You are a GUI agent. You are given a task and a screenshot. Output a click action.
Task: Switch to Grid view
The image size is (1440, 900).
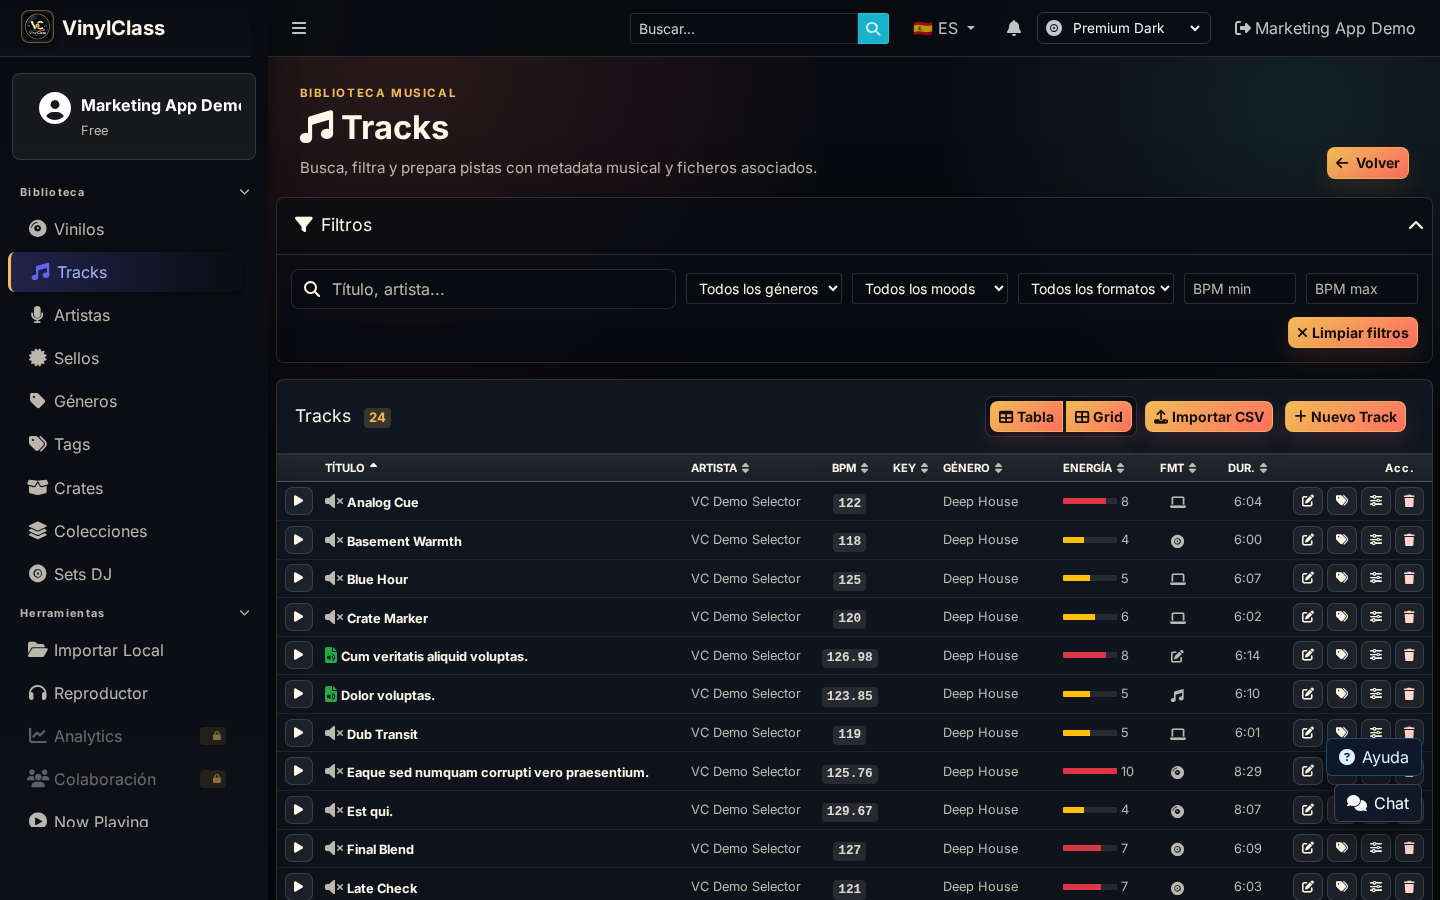(x=1099, y=417)
